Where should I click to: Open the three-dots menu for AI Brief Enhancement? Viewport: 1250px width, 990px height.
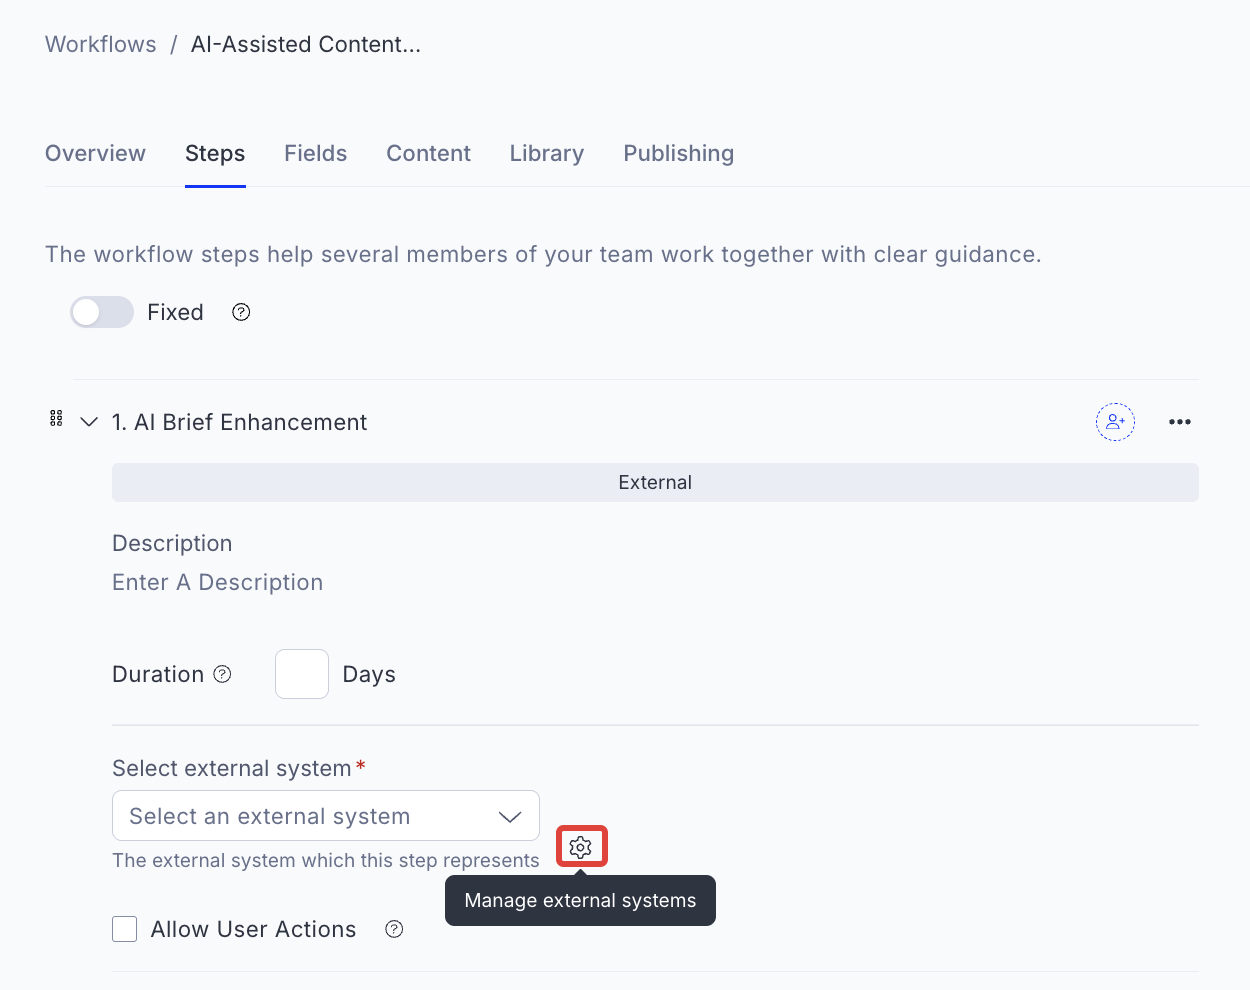click(x=1180, y=422)
